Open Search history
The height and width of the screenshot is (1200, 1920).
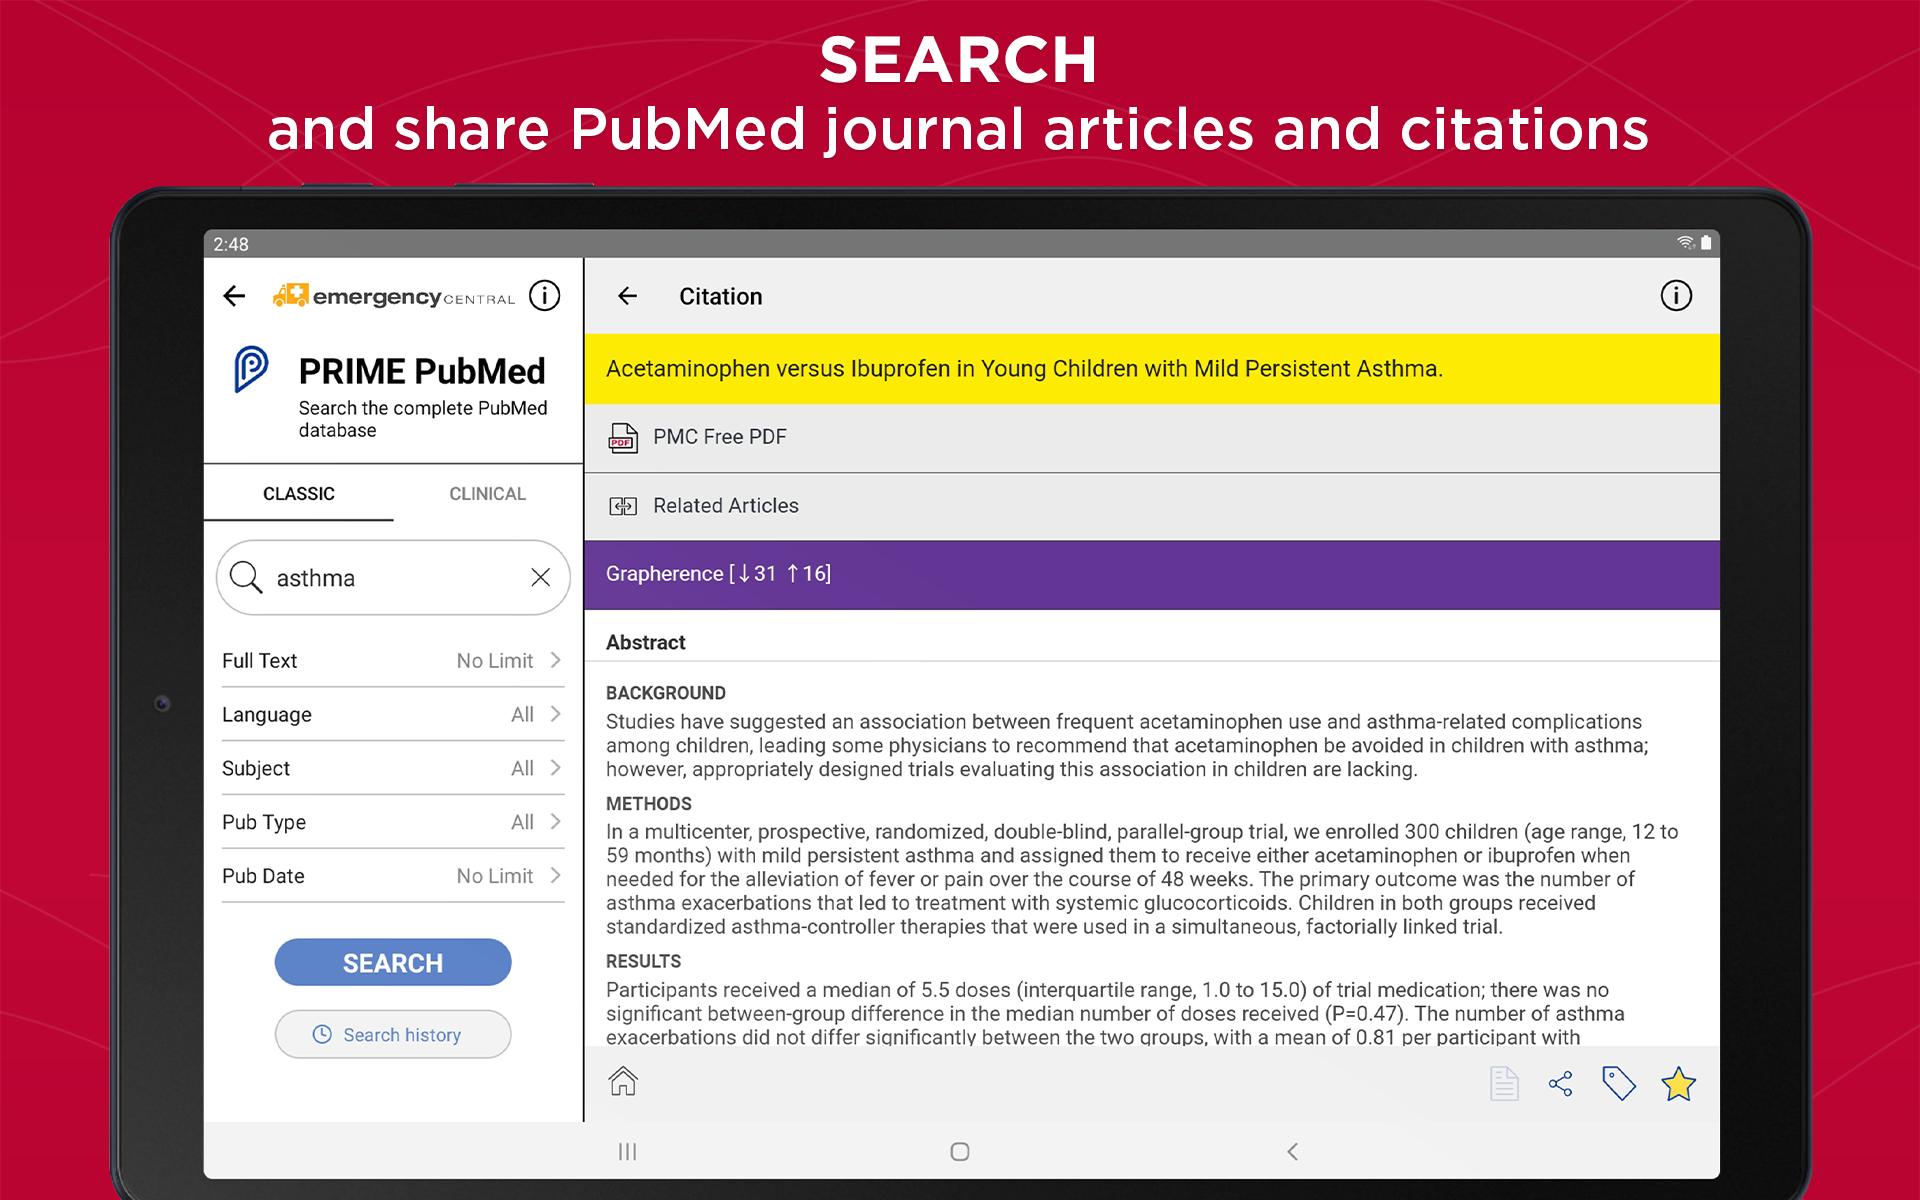(392, 1034)
